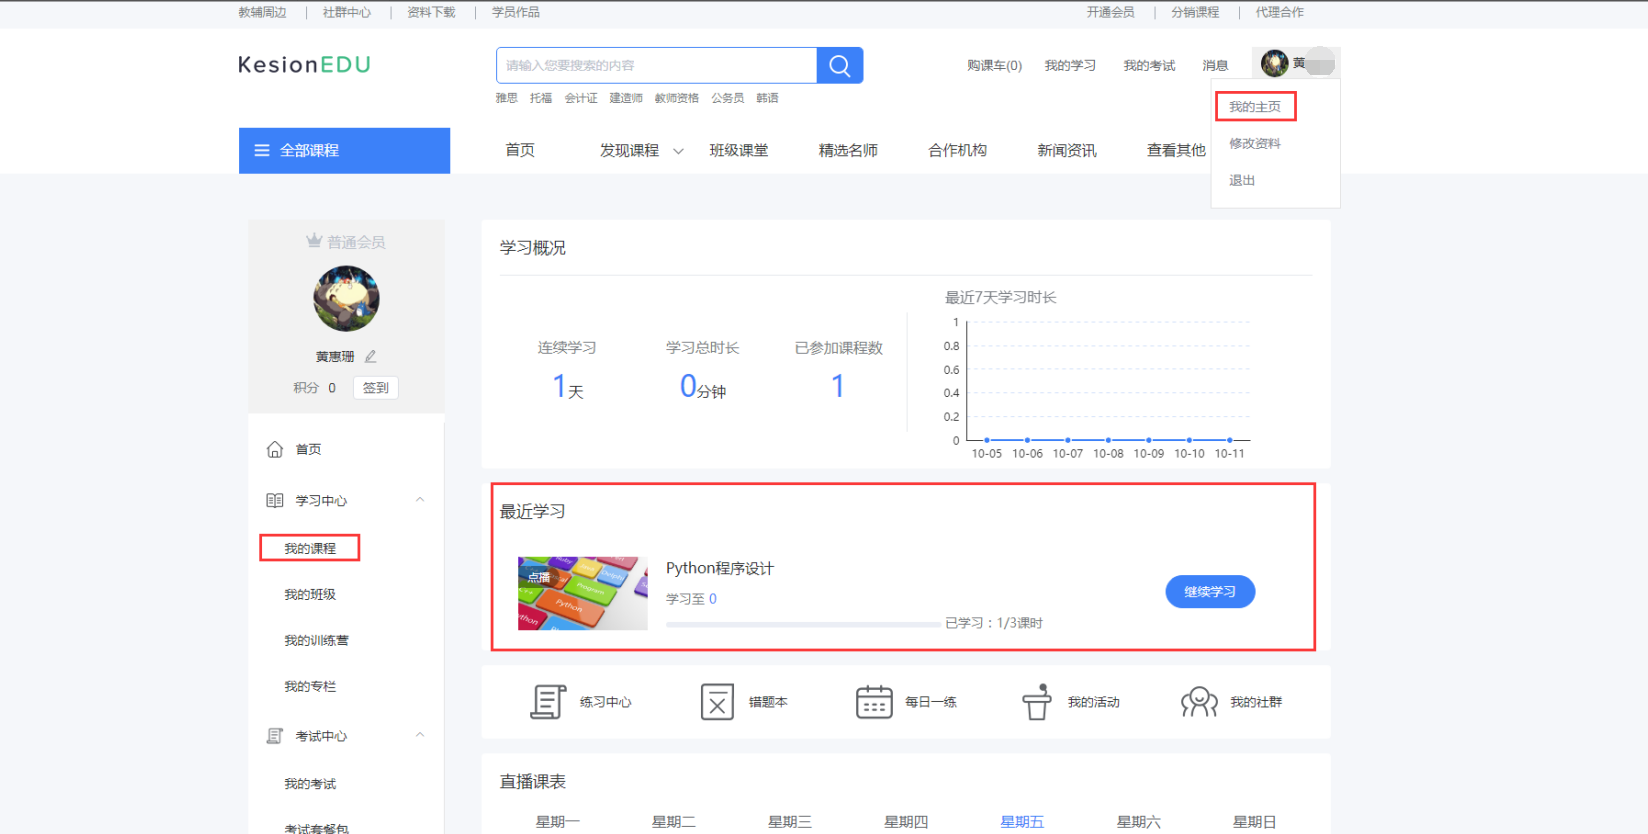Click the 签到 check-in button

point(376,388)
